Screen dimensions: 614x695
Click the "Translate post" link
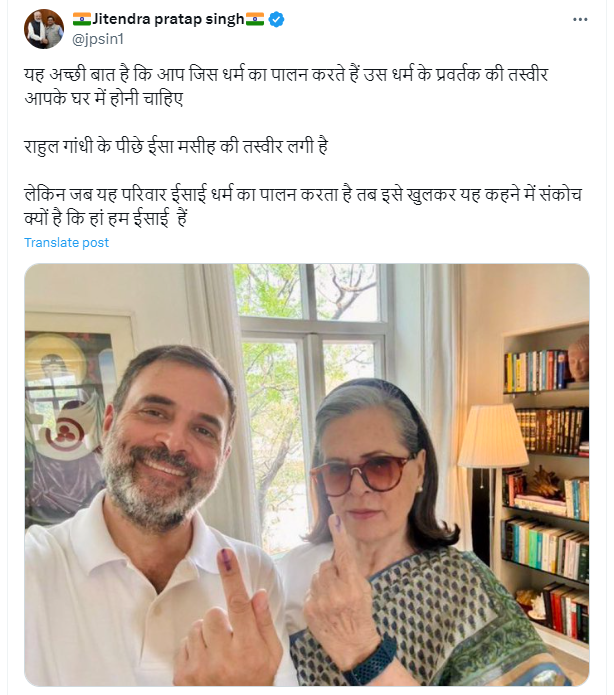(x=67, y=243)
